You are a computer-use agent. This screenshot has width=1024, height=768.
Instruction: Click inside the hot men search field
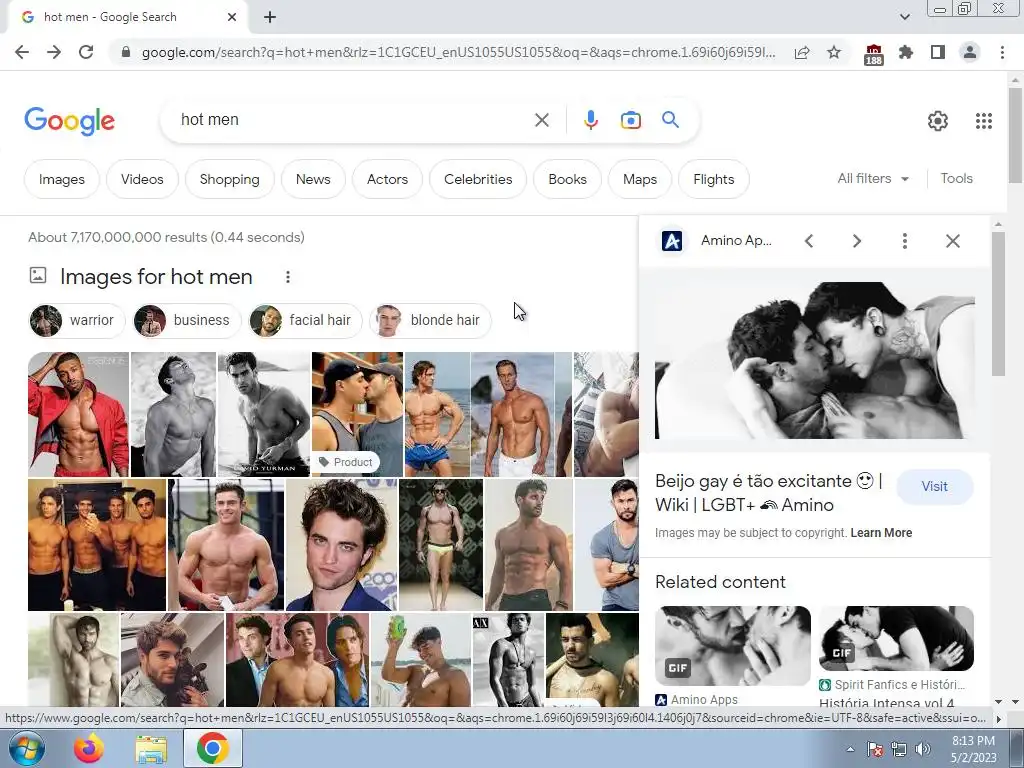(353, 120)
